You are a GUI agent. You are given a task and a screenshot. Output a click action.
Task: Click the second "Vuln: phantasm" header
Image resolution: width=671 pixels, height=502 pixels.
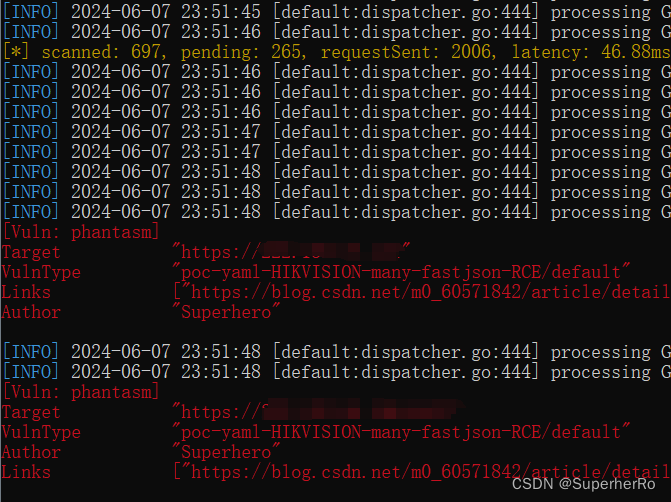[82, 392]
